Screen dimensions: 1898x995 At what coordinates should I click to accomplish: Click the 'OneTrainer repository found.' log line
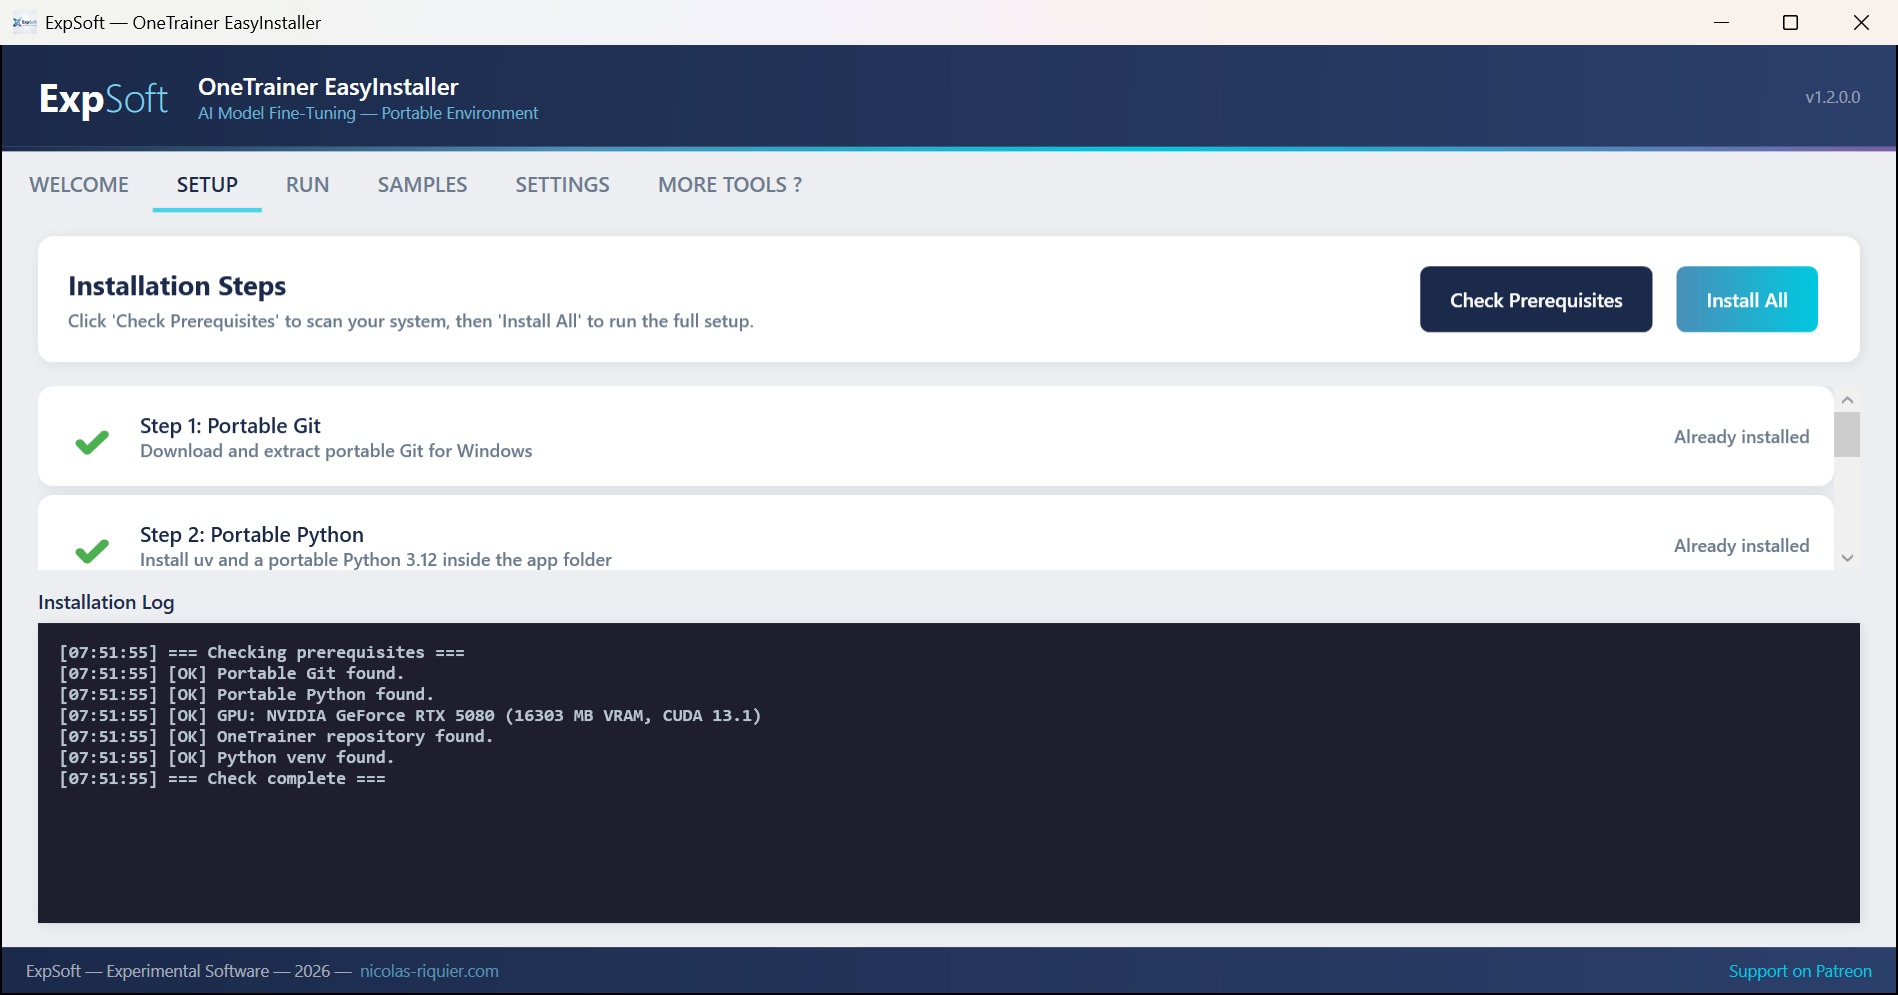click(276, 736)
